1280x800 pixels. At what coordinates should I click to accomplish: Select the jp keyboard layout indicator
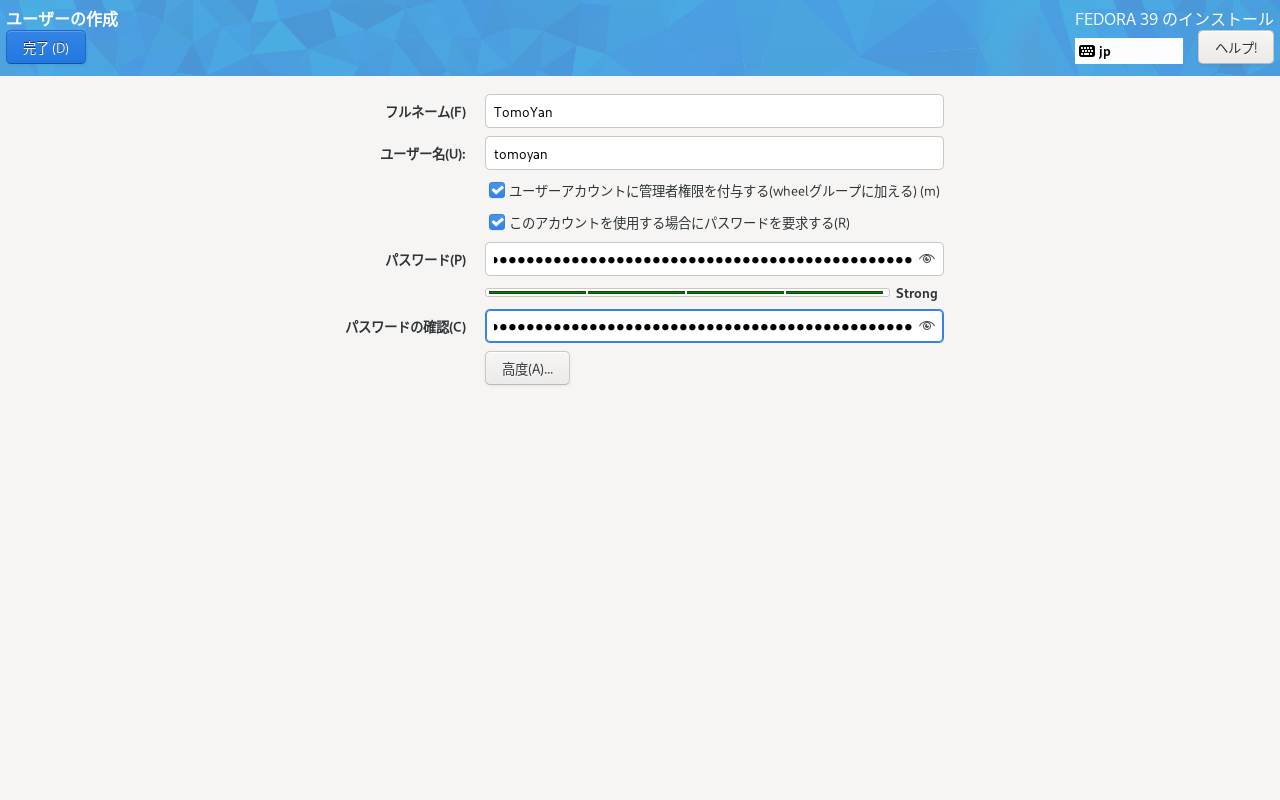(x=1129, y=51)
